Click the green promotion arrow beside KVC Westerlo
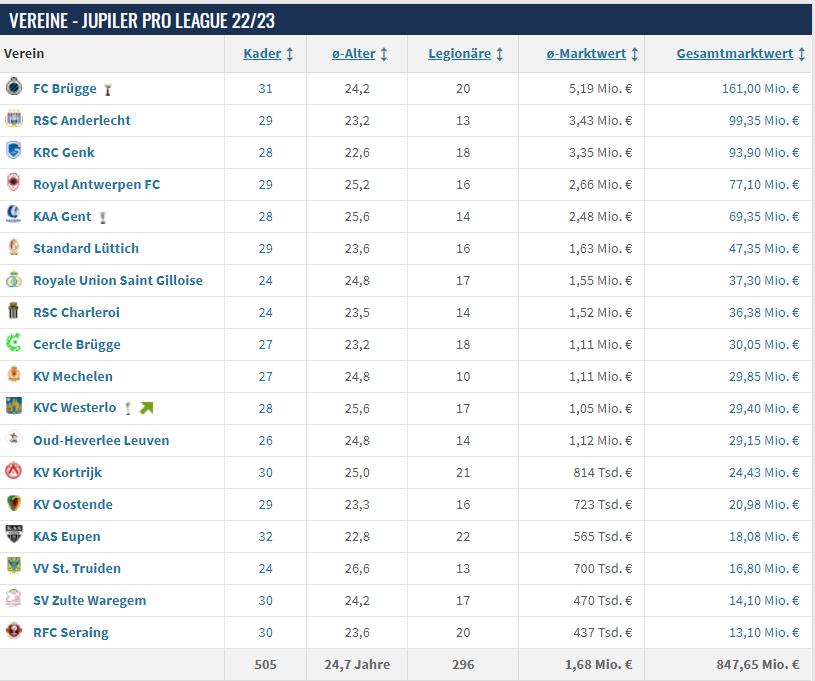Viewport: 815px width, 681px height. pos(146,408)
